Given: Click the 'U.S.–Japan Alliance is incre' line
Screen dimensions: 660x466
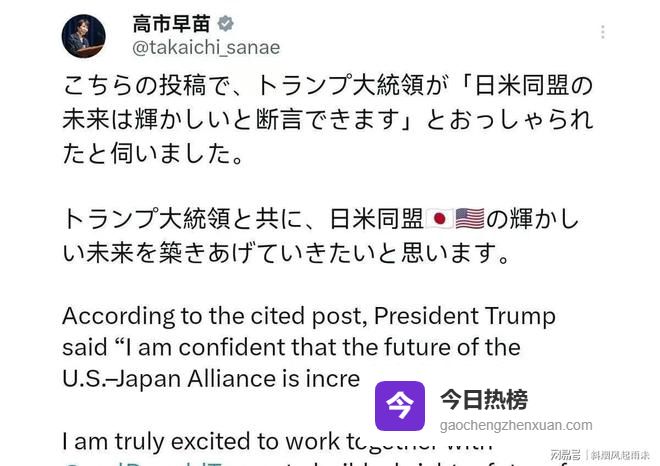Looking at the screenshot, I should [210, 380].
